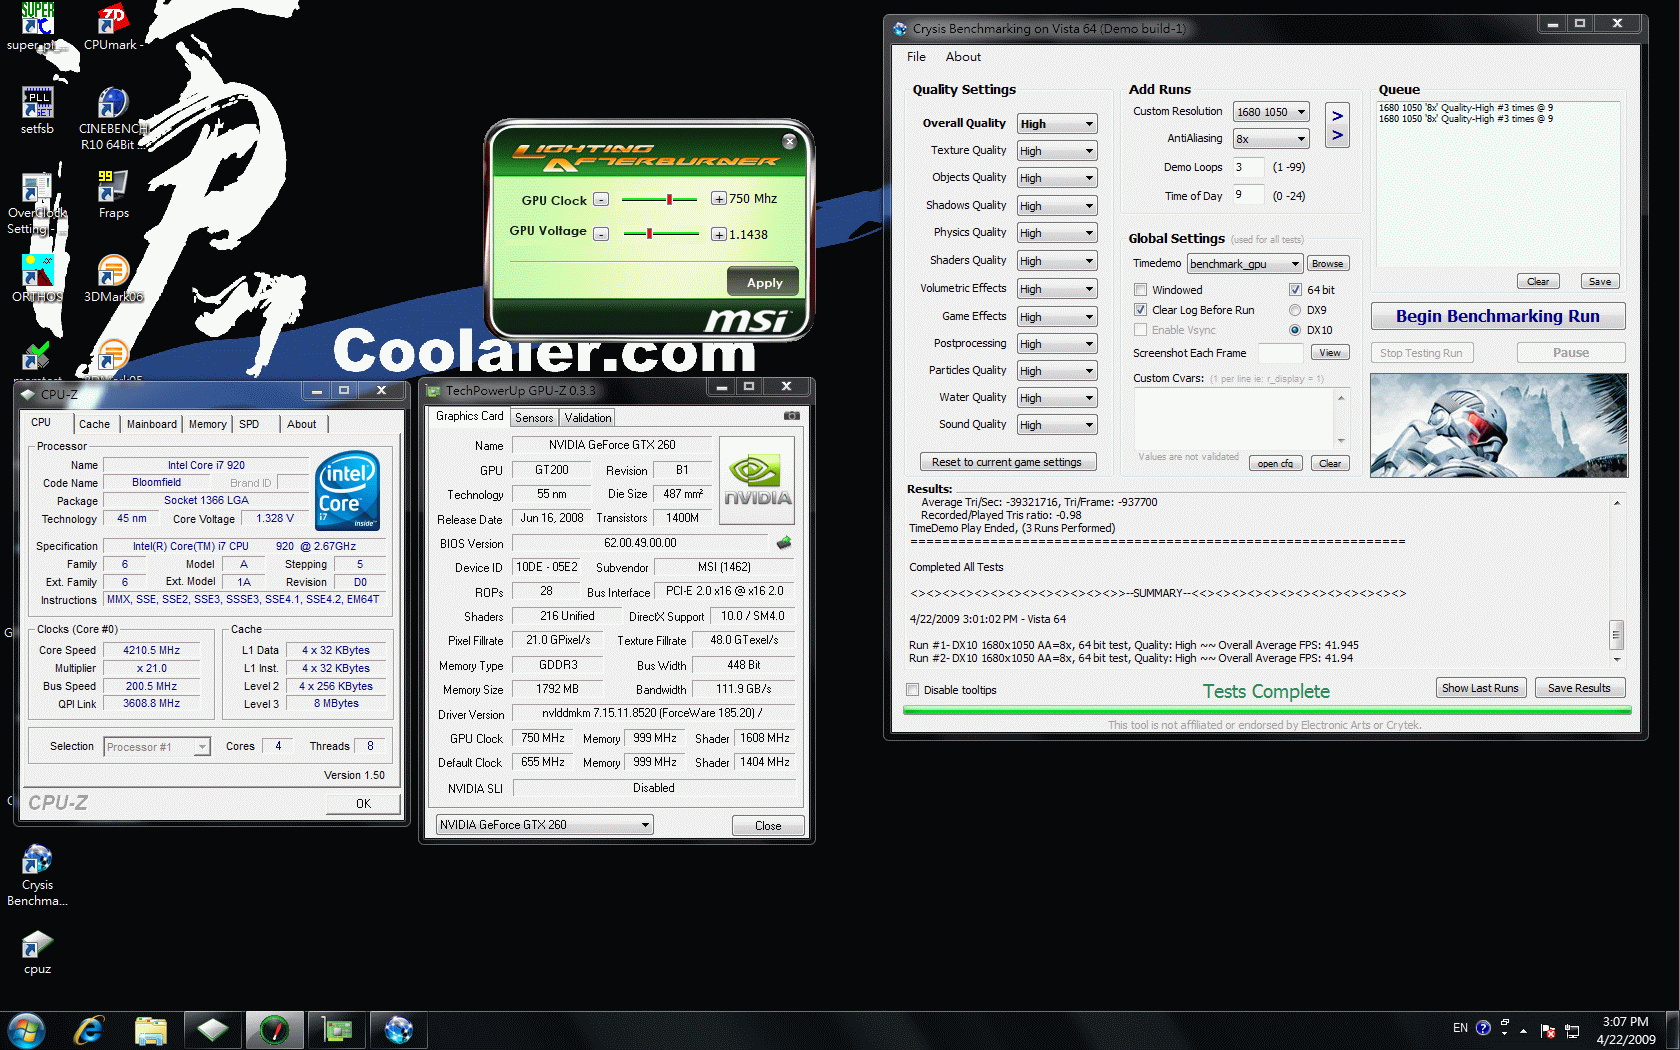1680x1050 pixels.
Task: Open the cpuz desktop icon
Action: pyautogui.click(x=38, y=951)
